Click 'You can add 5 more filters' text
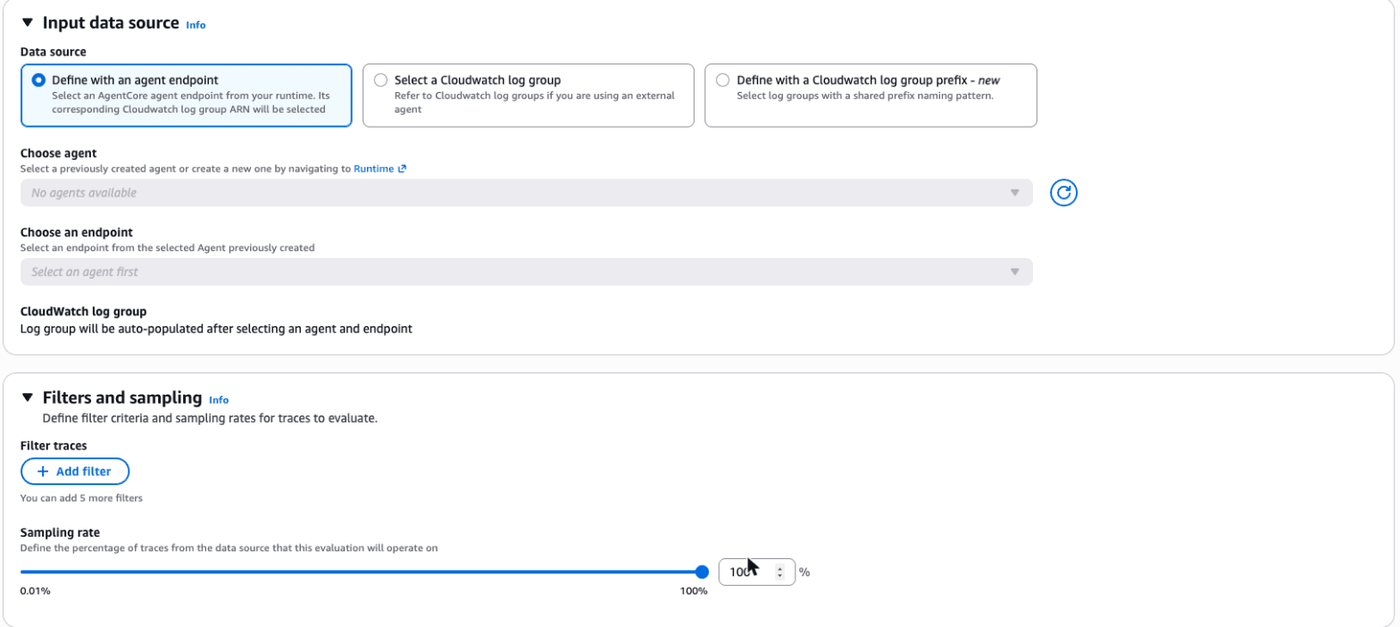The height and width of the screenshot is (627, 1400). [x=81, y=498]
